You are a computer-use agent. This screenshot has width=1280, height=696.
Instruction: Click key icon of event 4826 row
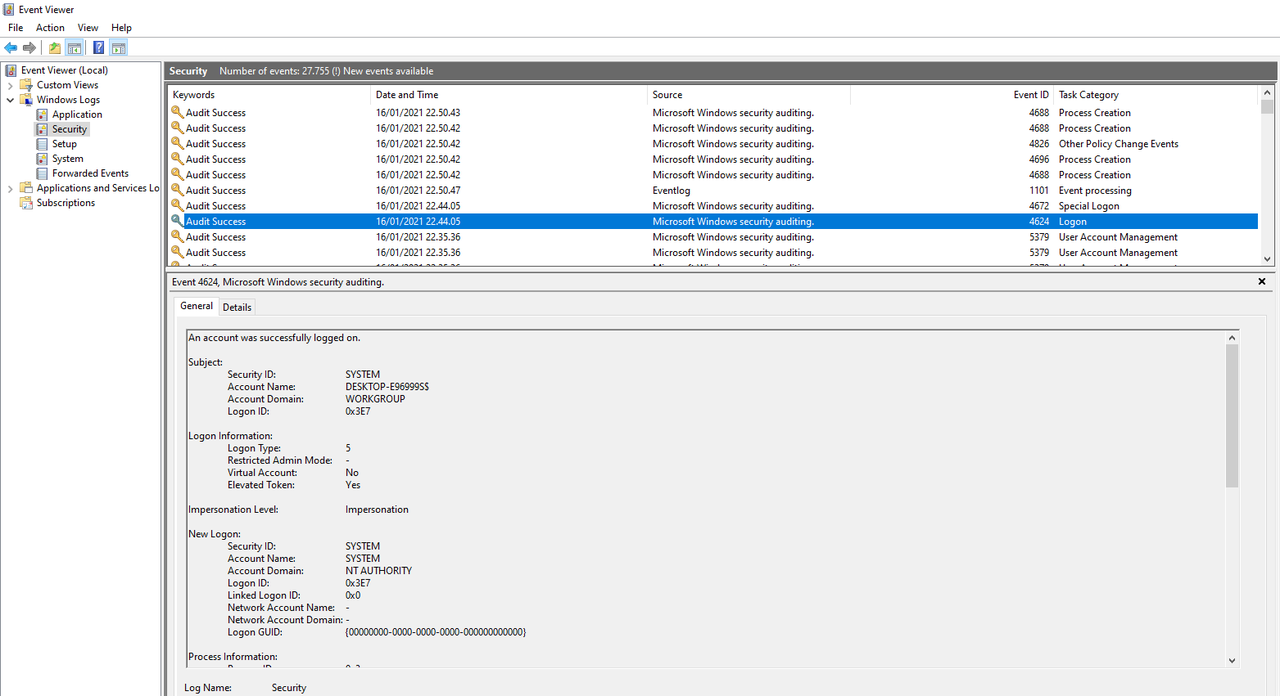click(x=177, y=144)
